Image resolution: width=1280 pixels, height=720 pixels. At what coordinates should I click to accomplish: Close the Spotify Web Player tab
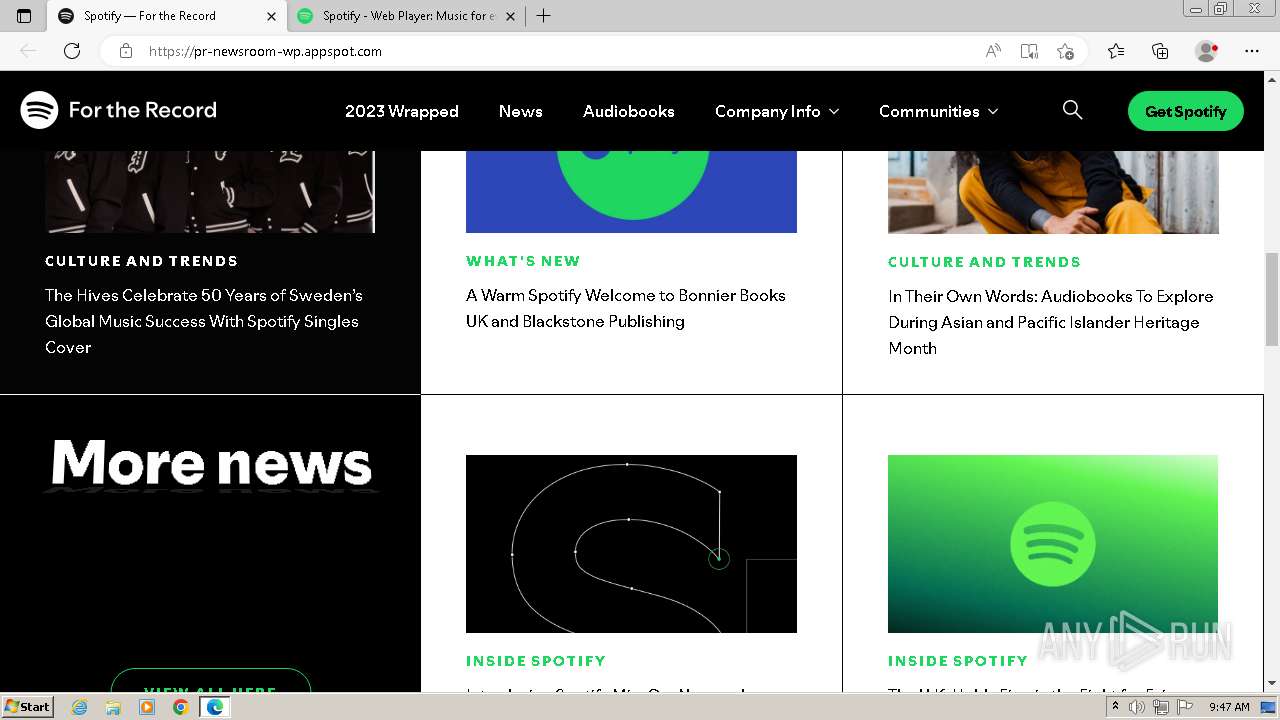[x=511, y=16]
